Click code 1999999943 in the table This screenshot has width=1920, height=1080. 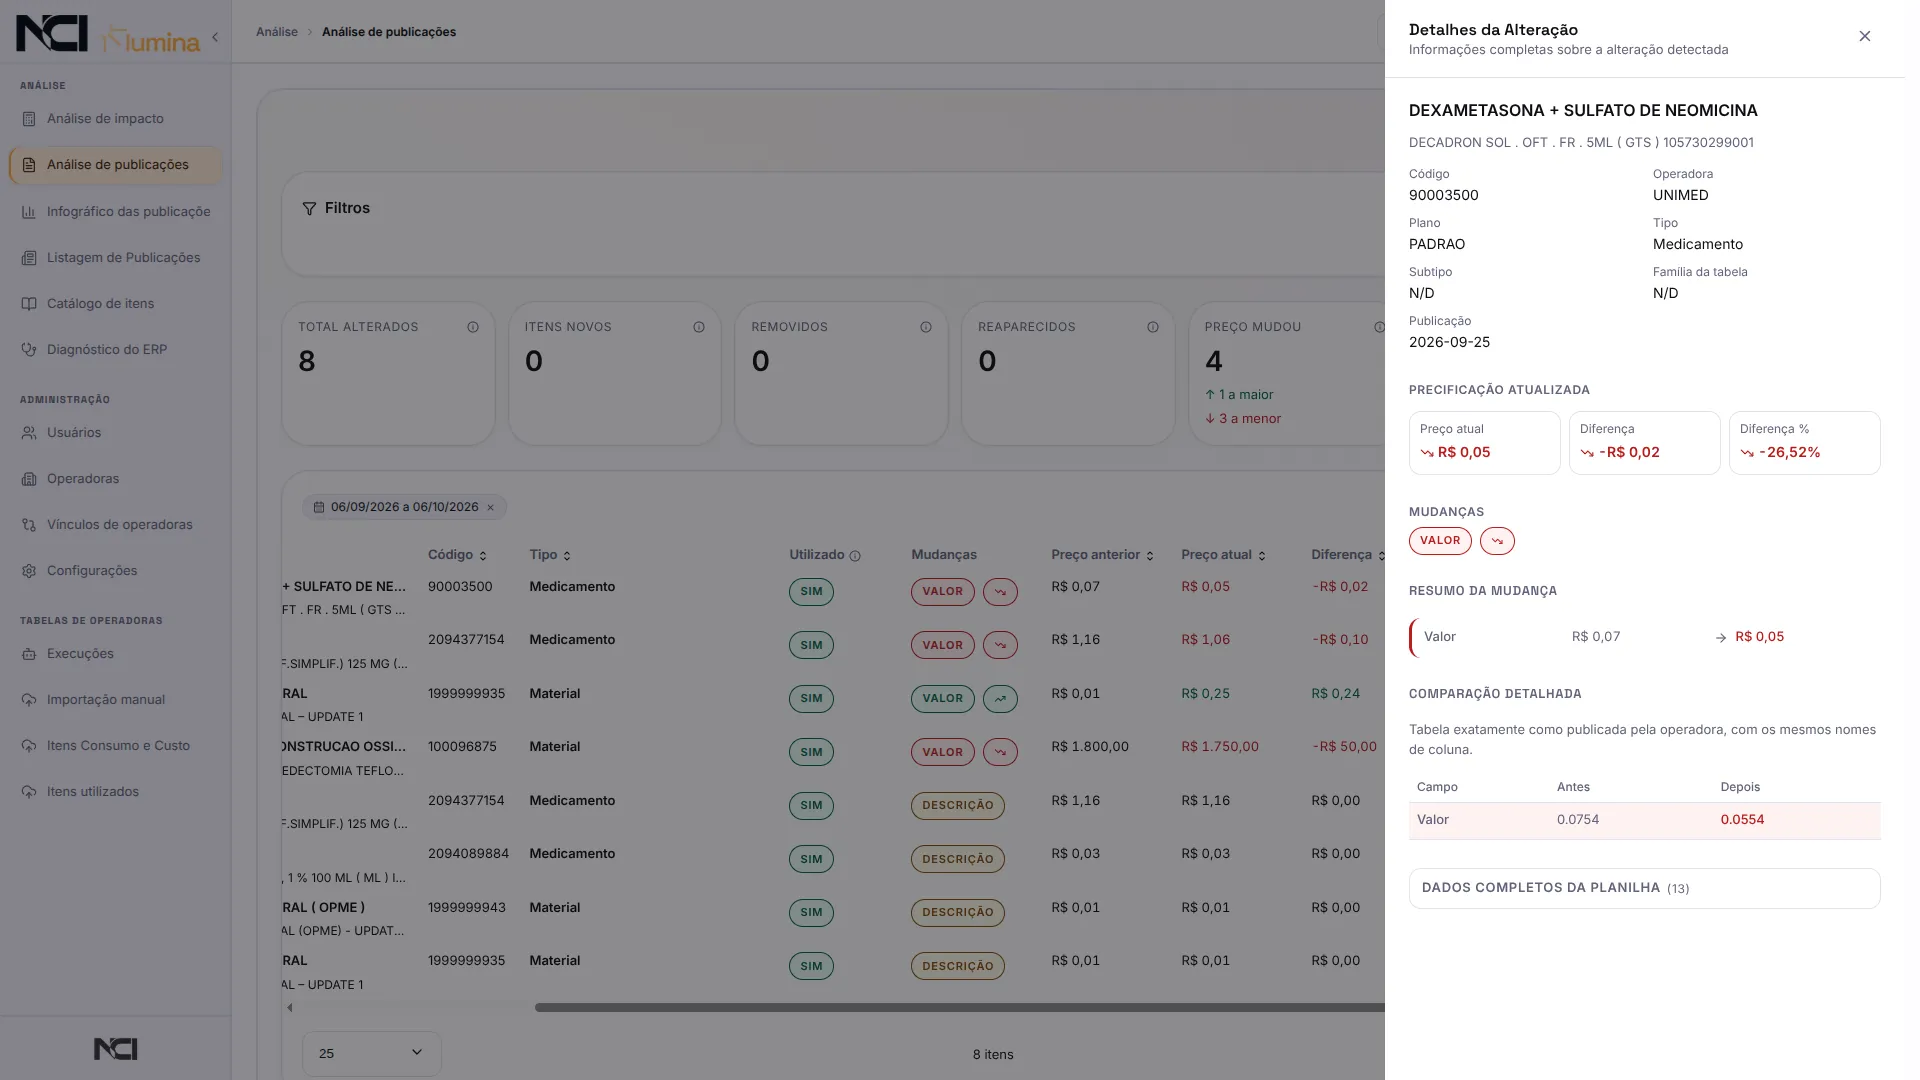coord(466,908)
